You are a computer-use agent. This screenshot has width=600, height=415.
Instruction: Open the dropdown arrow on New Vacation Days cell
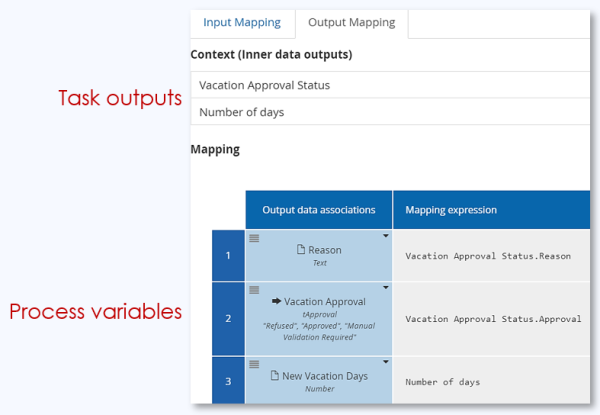pos(386,363)
